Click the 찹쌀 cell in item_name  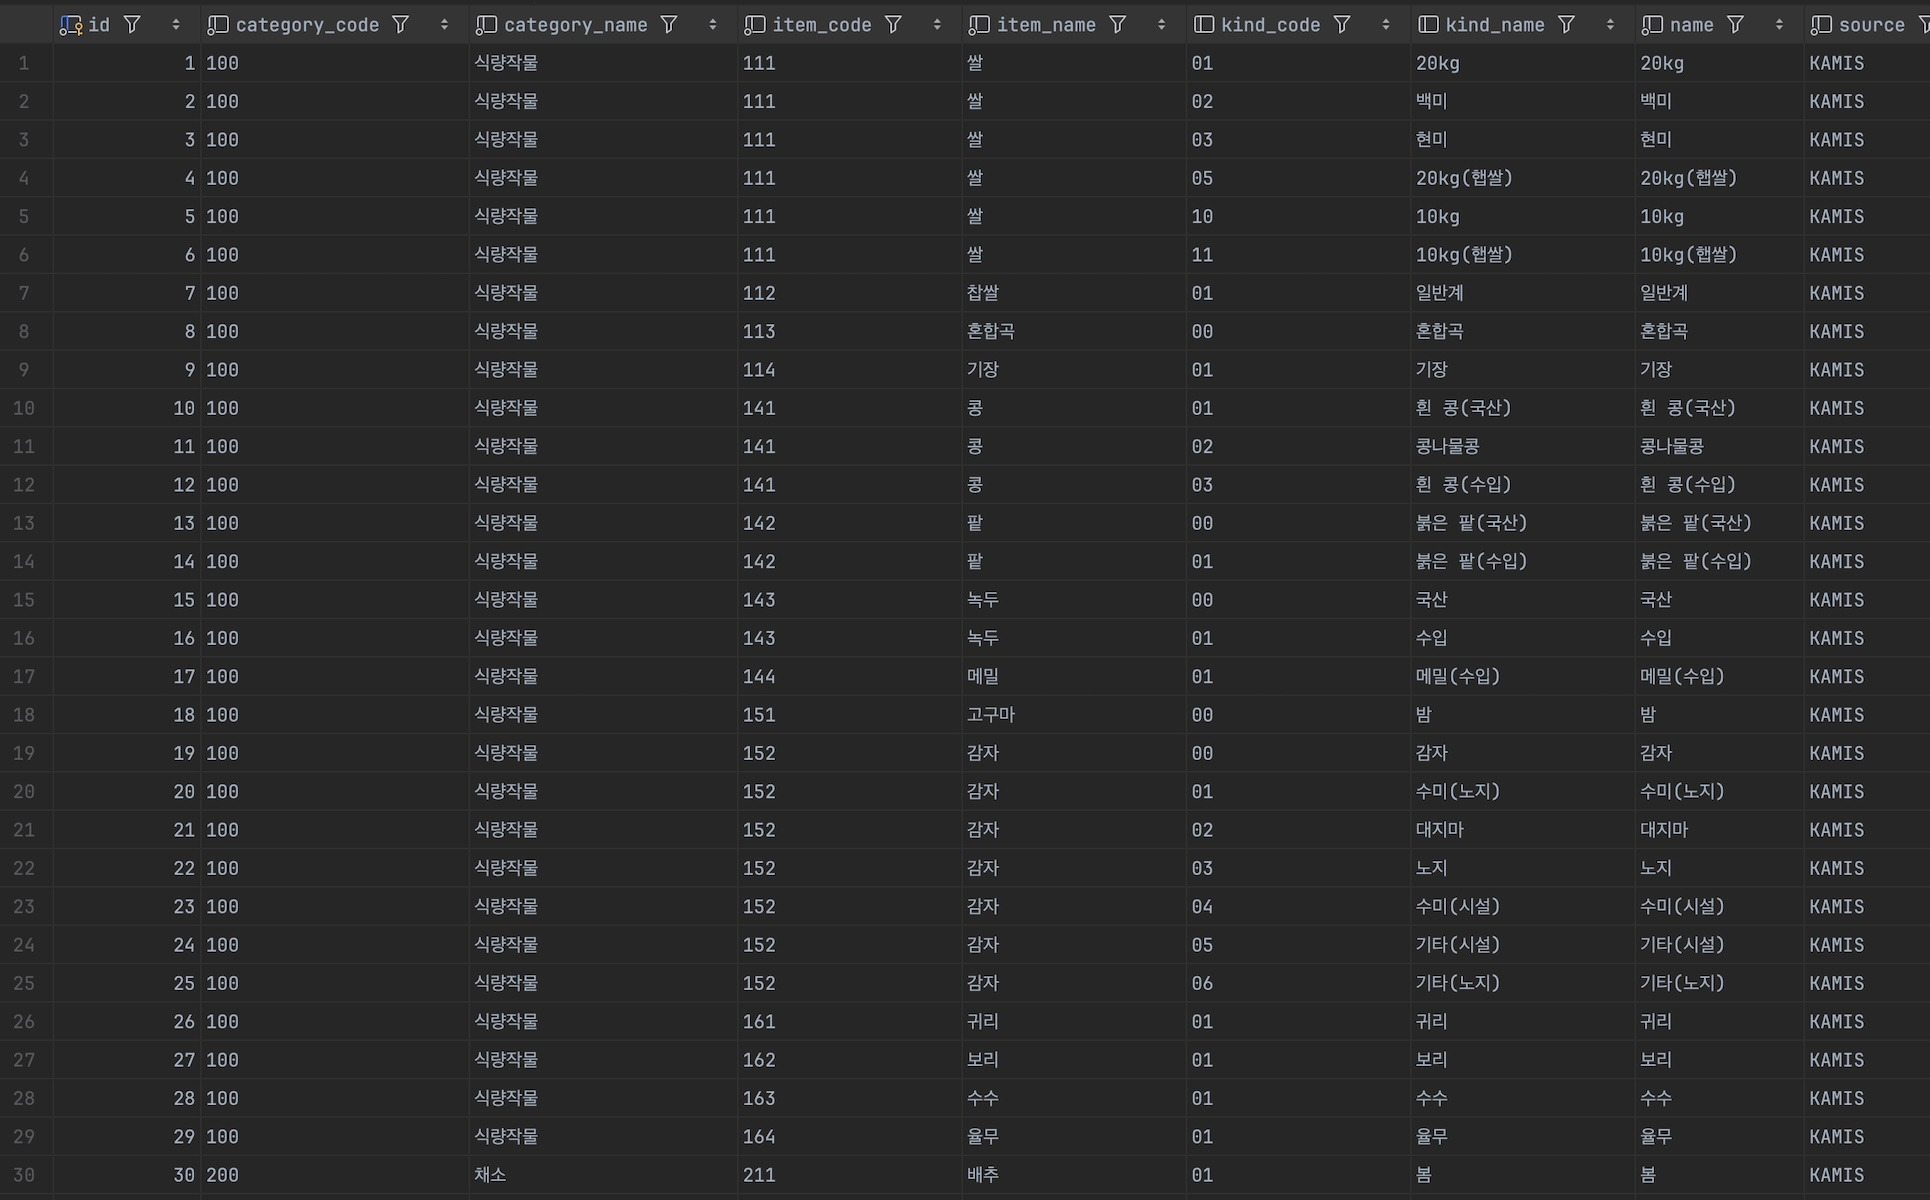click(983, 293)
